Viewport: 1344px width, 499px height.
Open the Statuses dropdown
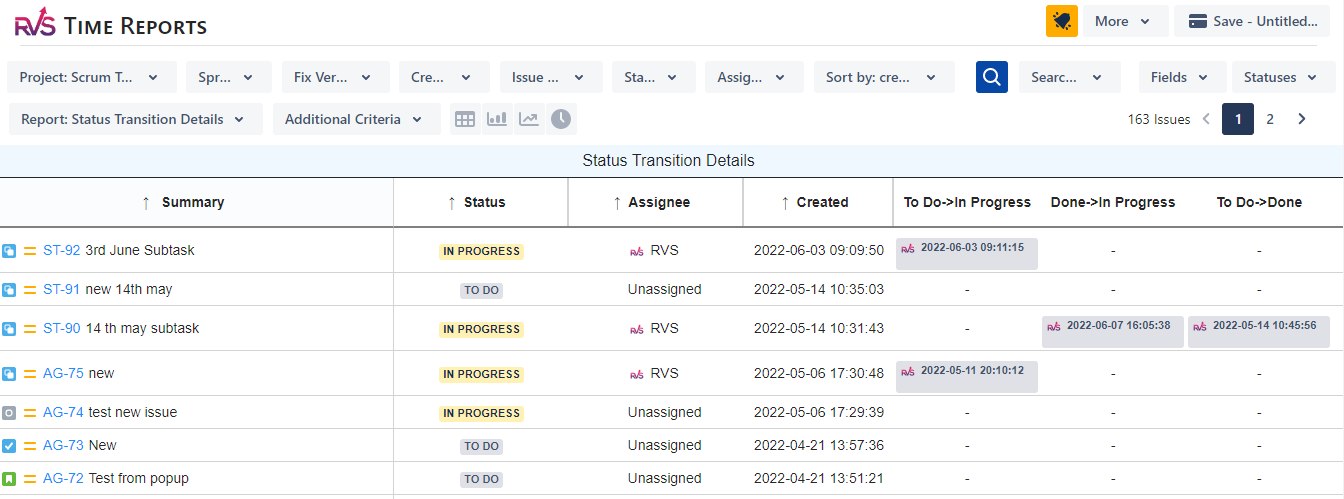click(x=1283, y=77)
